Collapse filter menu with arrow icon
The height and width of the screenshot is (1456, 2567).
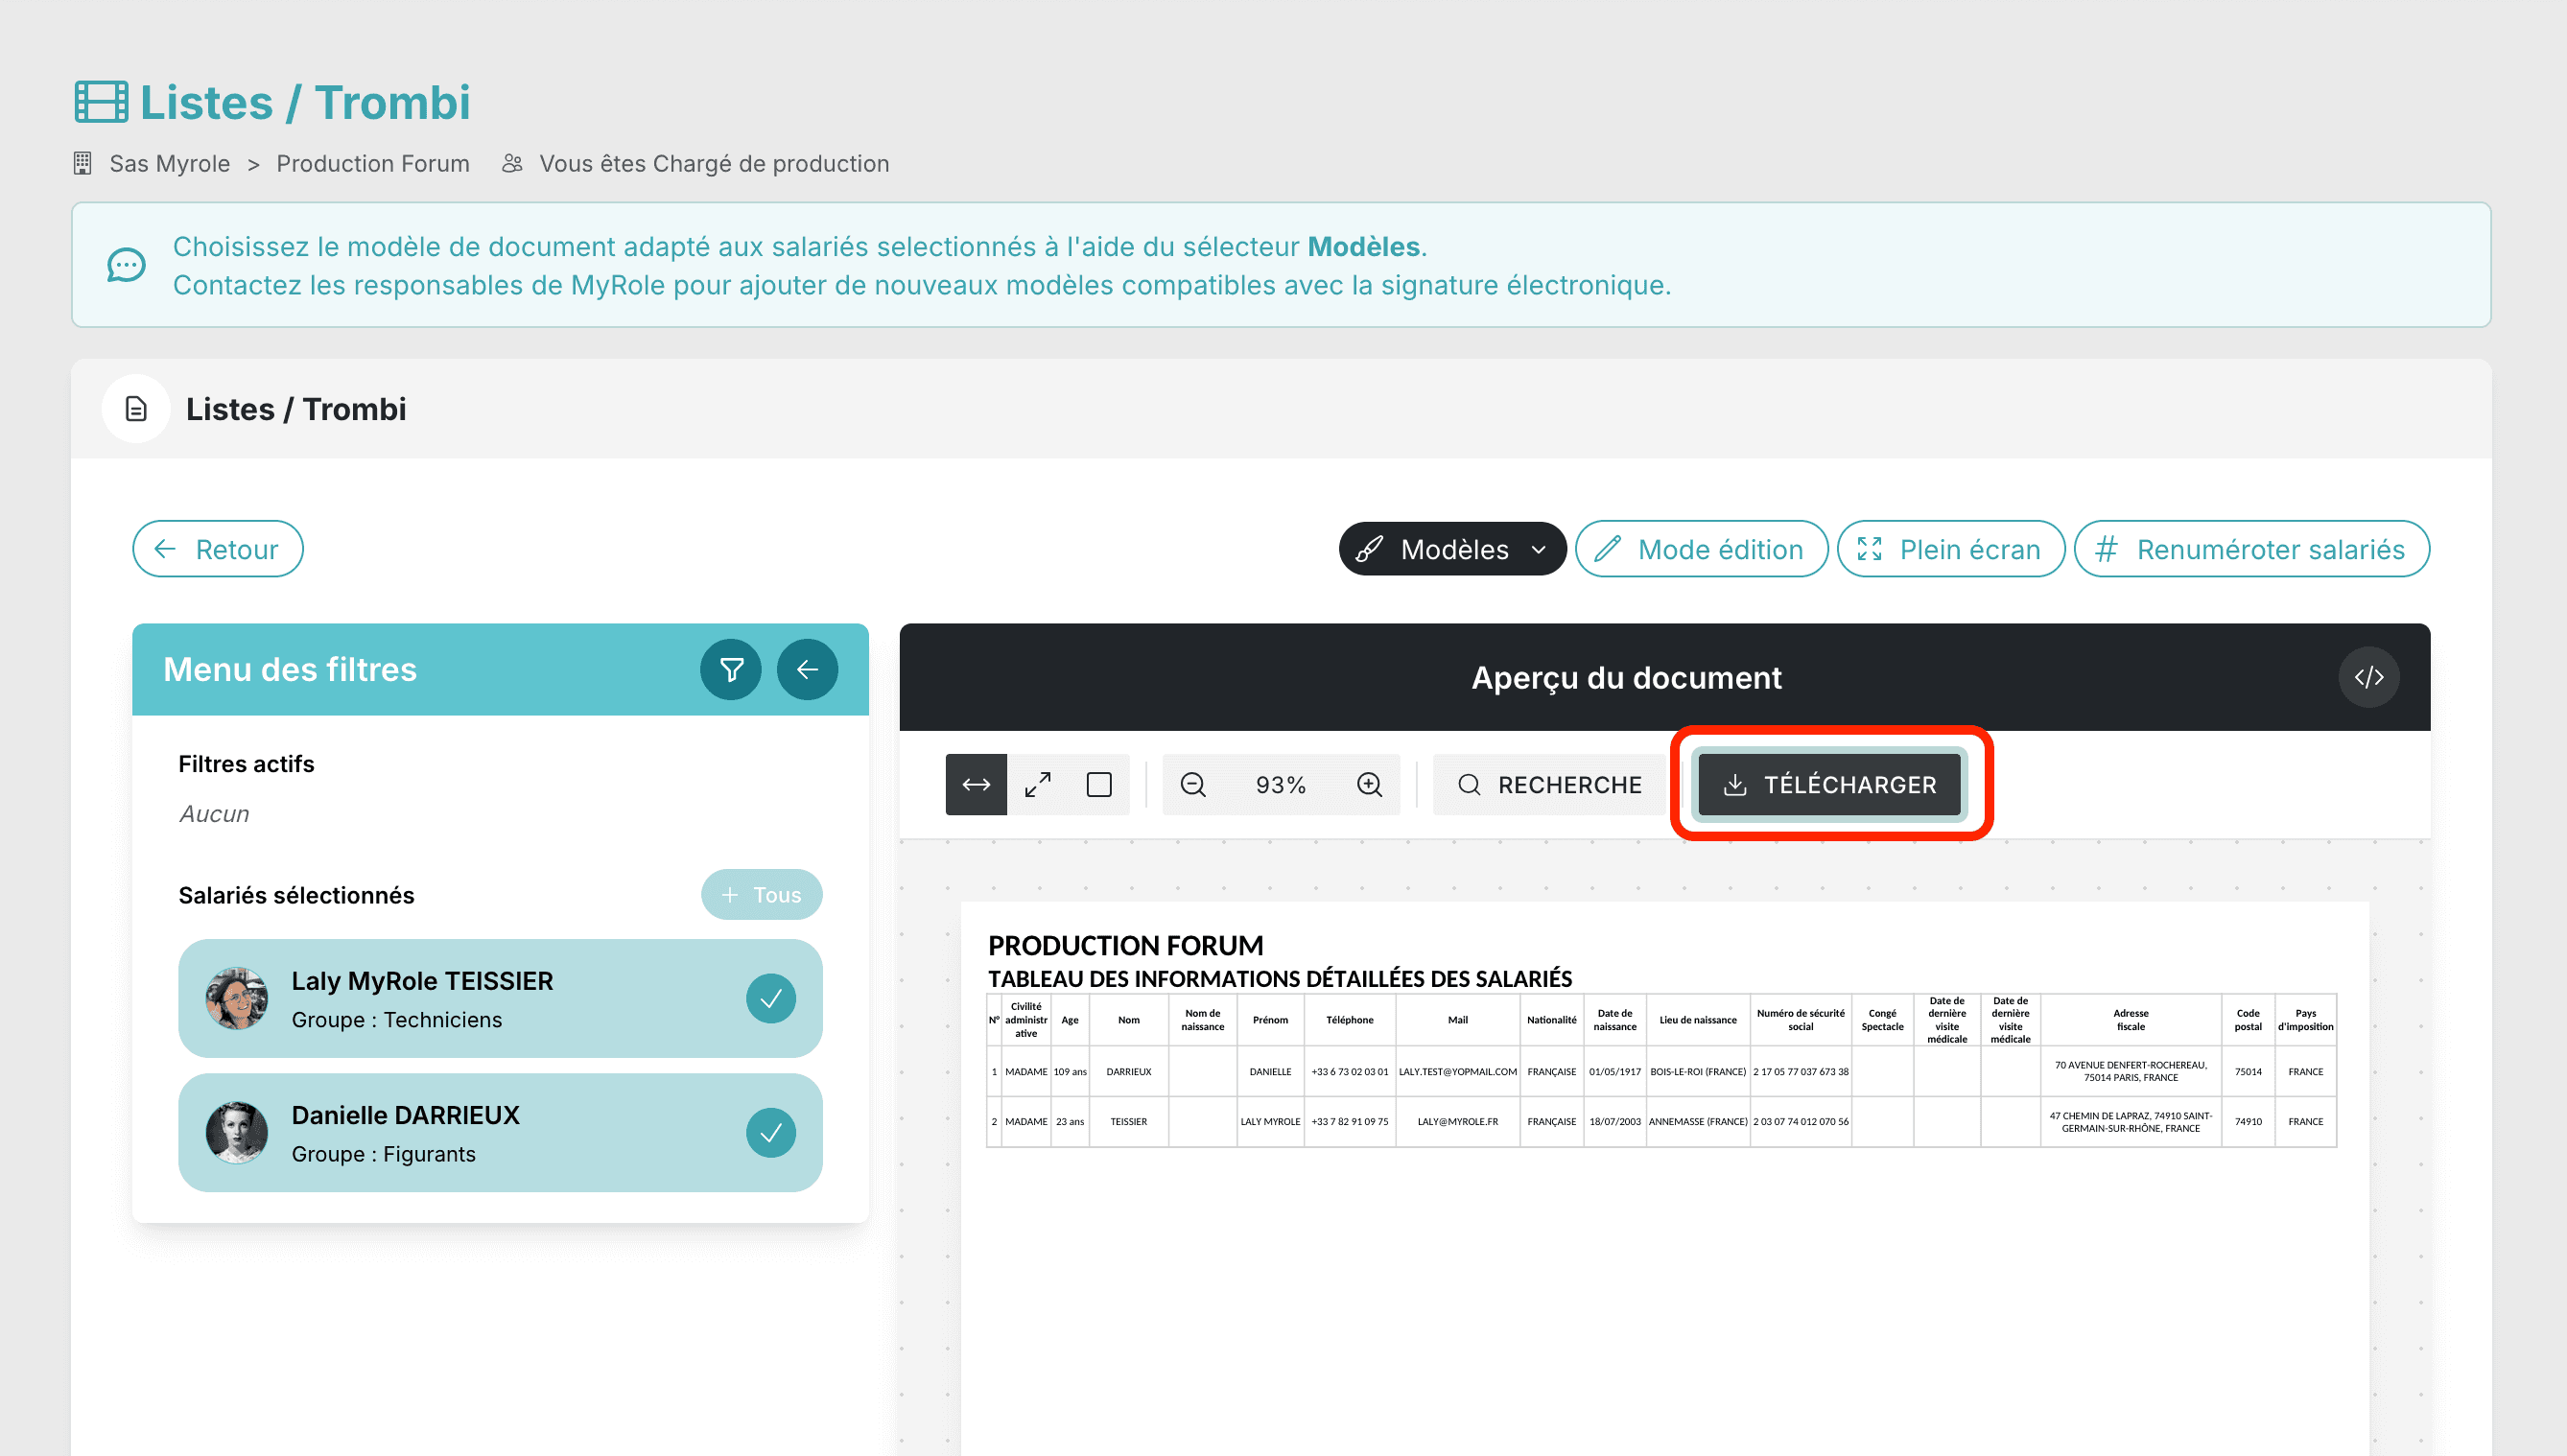pos(807,669)
